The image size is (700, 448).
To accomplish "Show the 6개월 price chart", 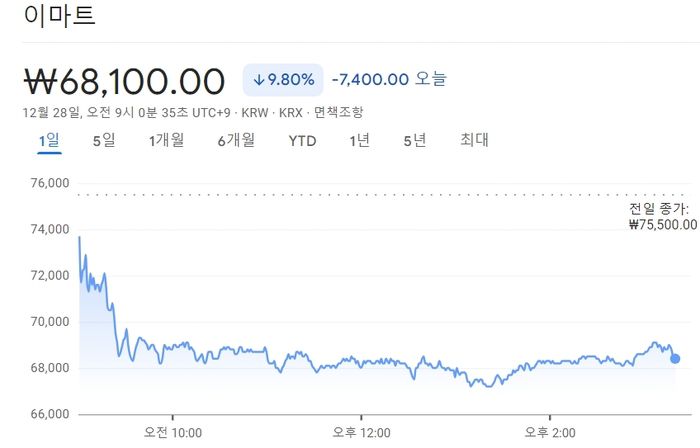I will [x=236, y=141].
